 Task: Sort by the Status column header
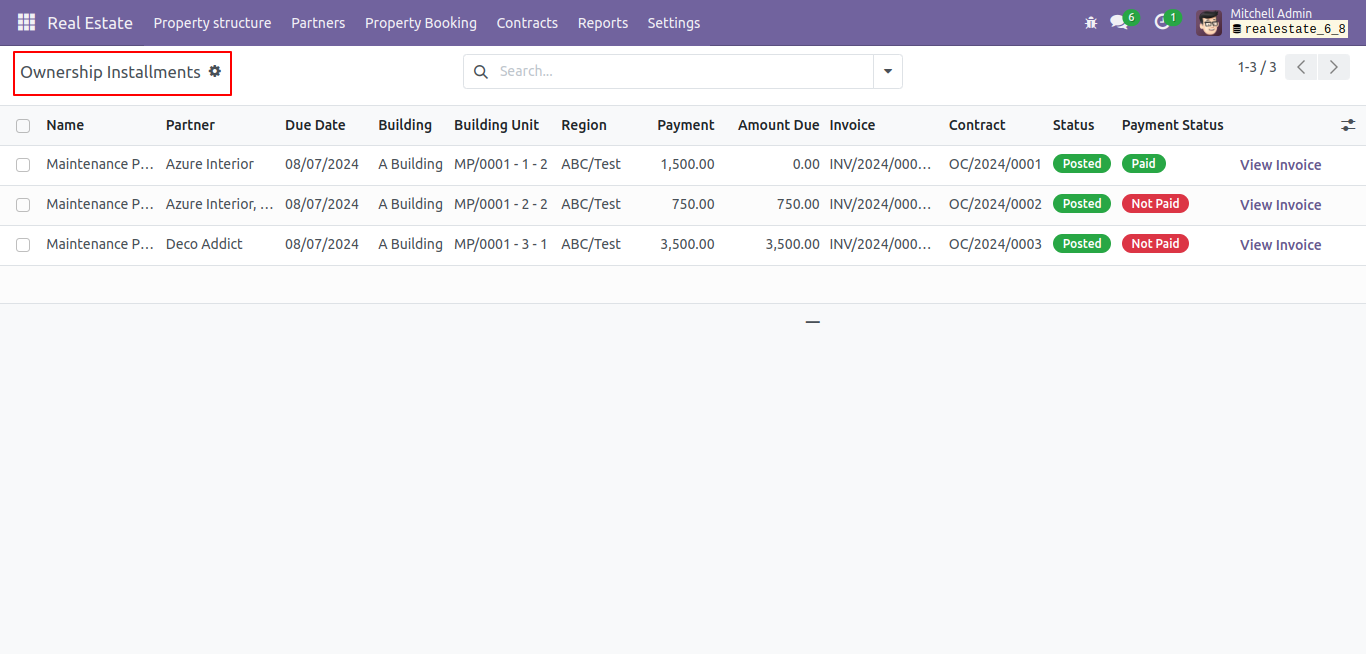pyautogui.click(x=1073, y=125)
